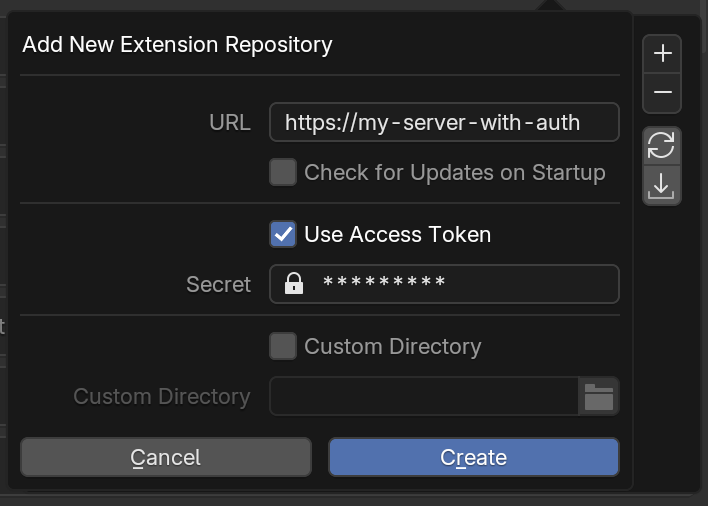Click the Secret label text

[218, 284]
